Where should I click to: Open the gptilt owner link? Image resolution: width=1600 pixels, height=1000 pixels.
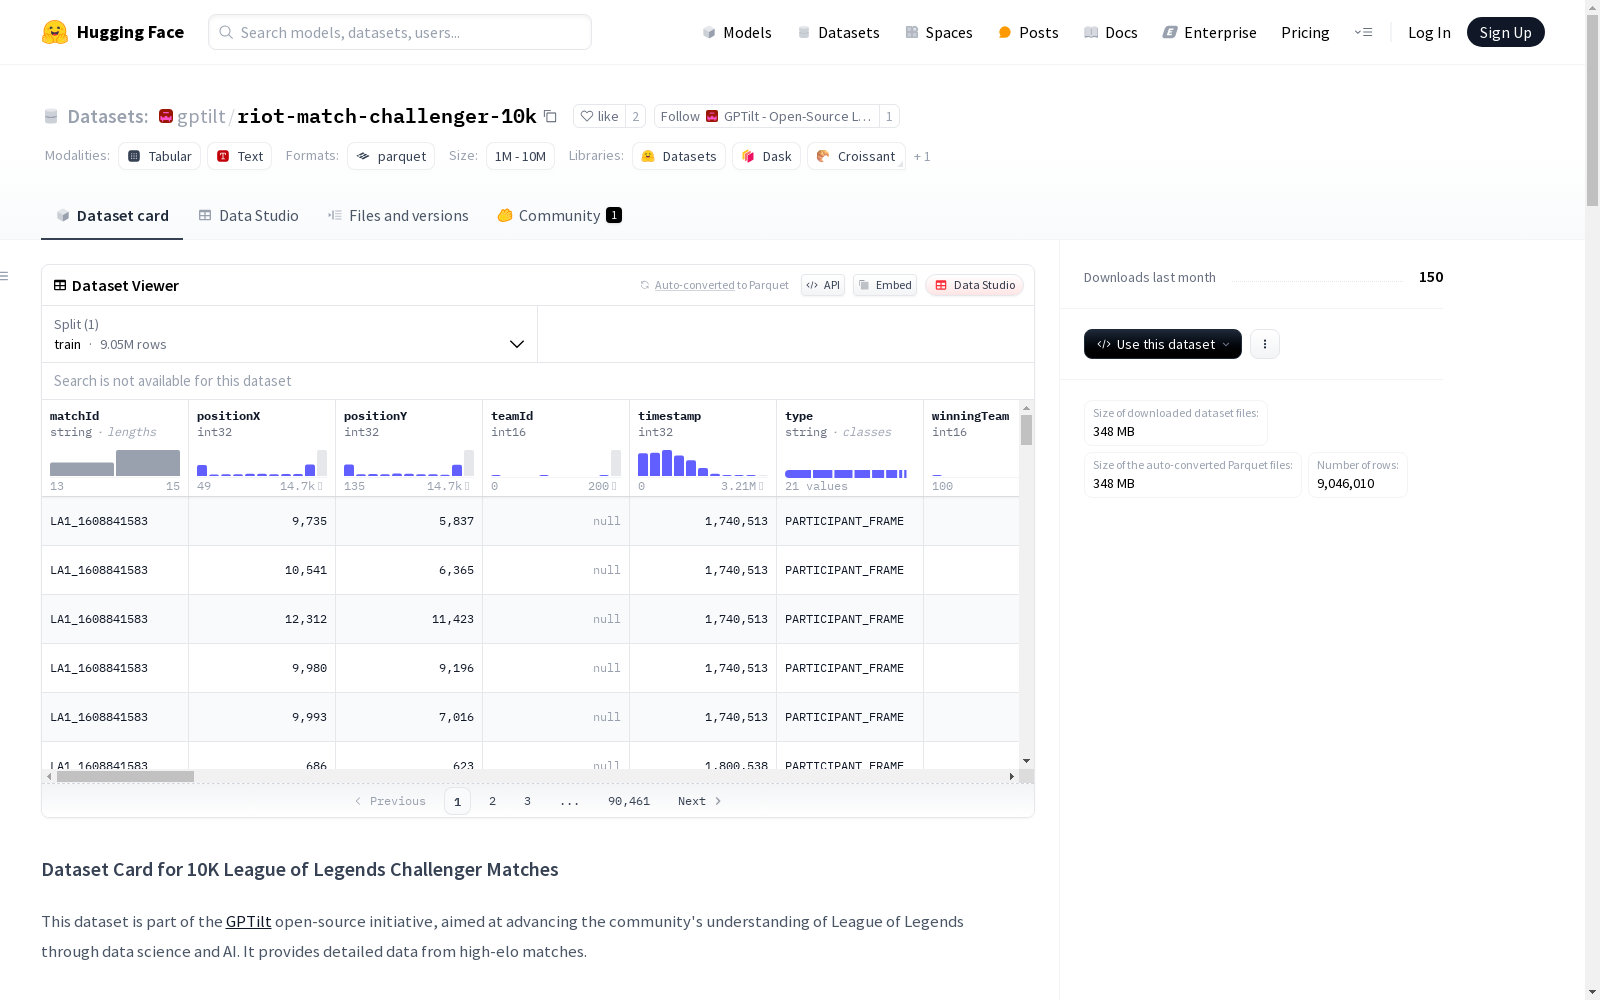(x=201, y=116)
